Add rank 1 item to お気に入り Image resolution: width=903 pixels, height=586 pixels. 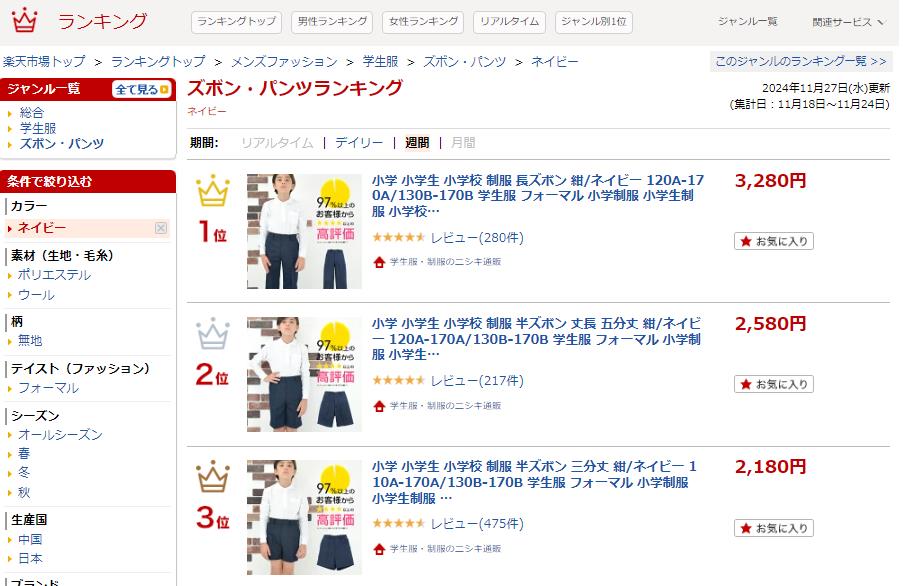[x=773, y=241]
